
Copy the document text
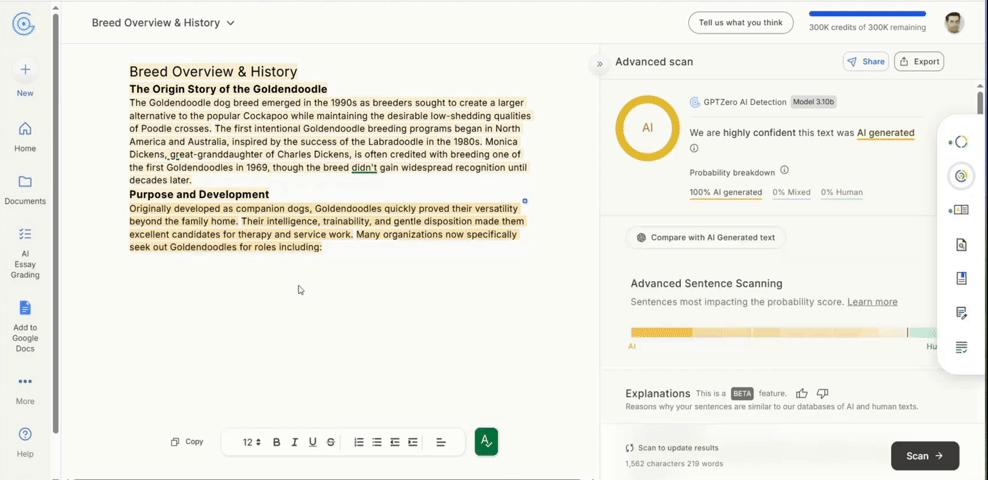187,442
